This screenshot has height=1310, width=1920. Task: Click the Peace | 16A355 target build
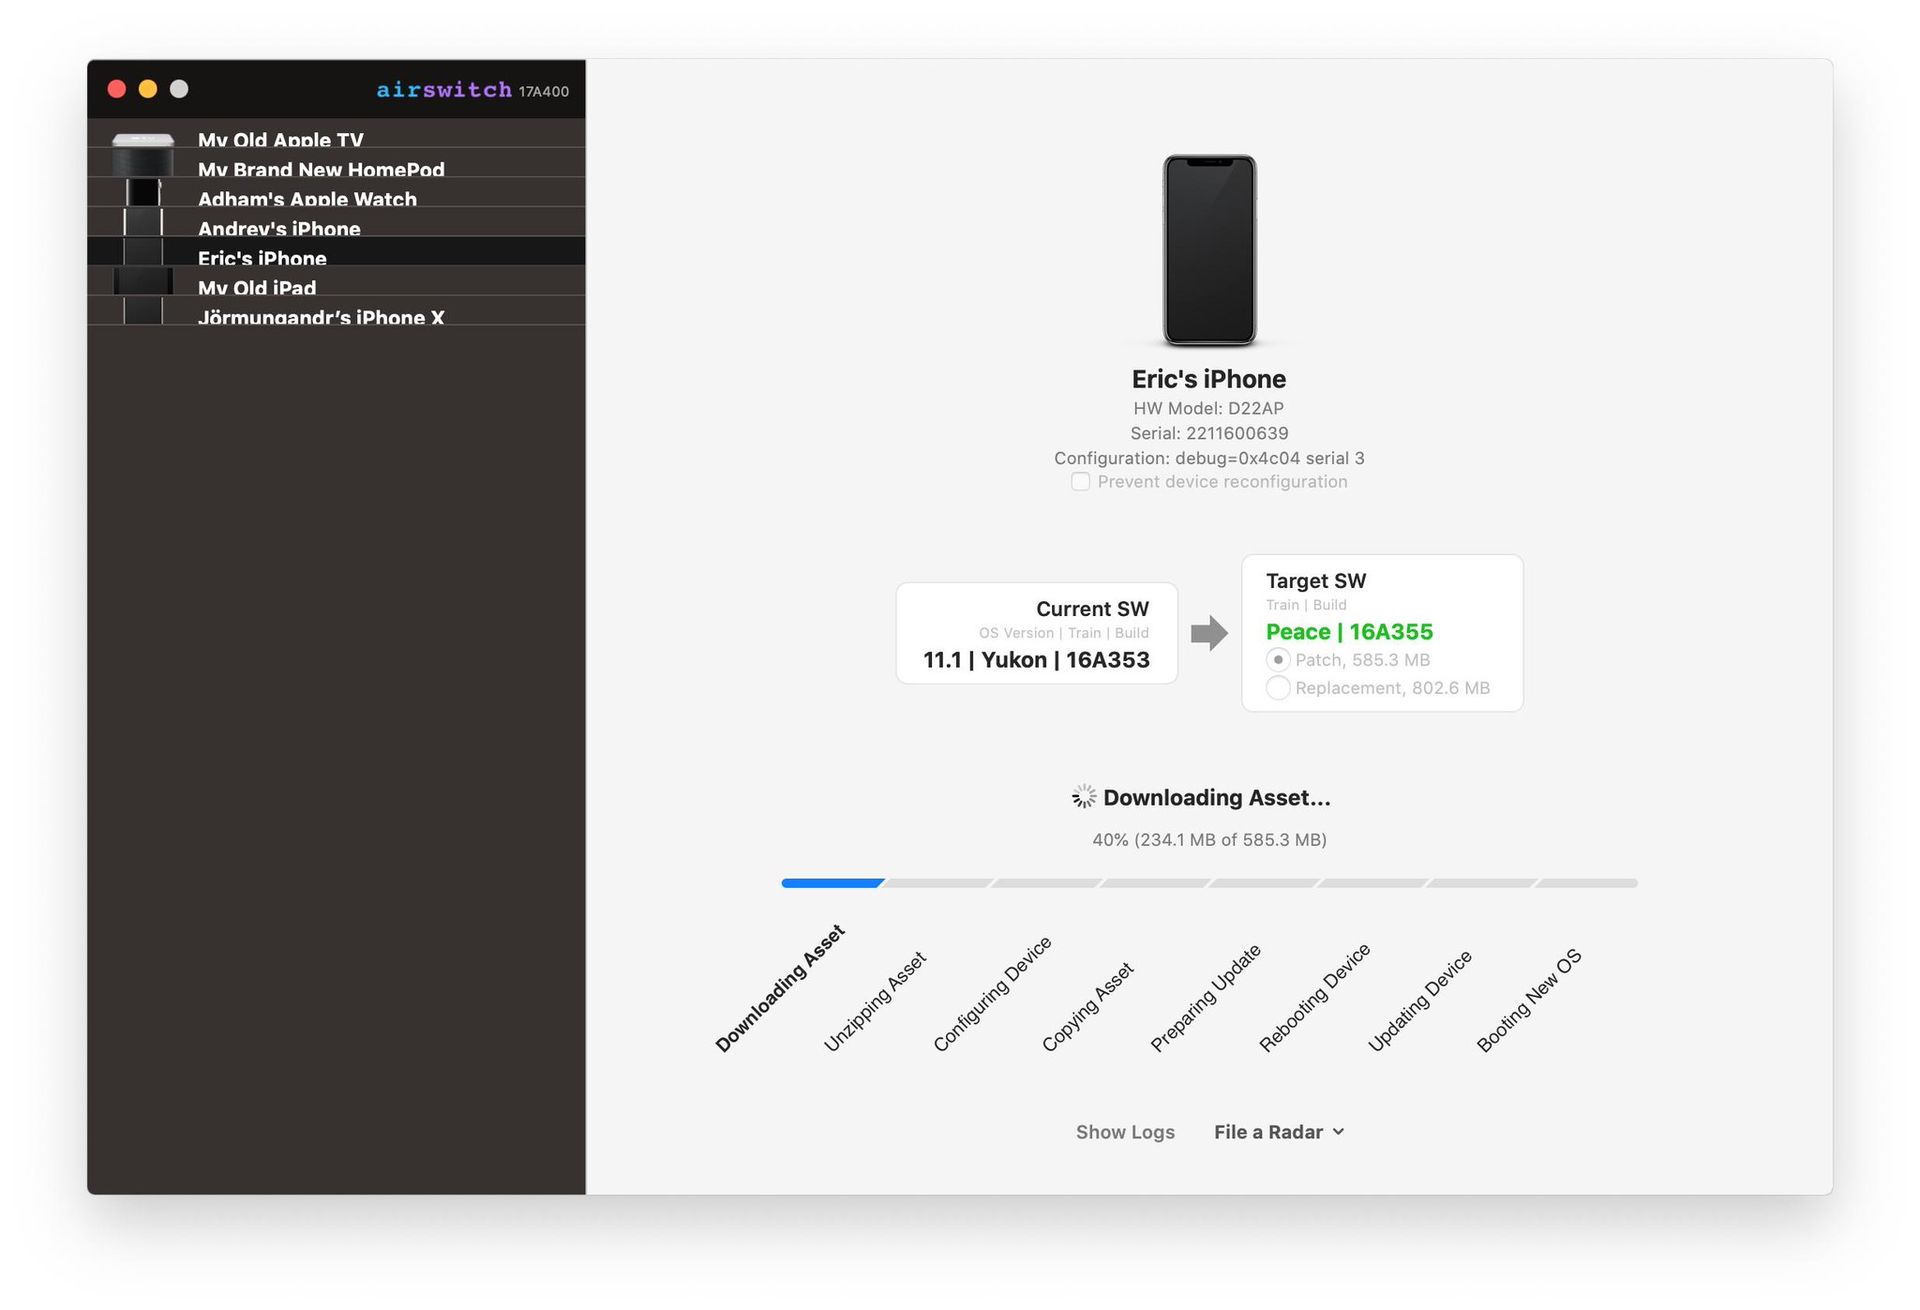[x=1349, y=632]
